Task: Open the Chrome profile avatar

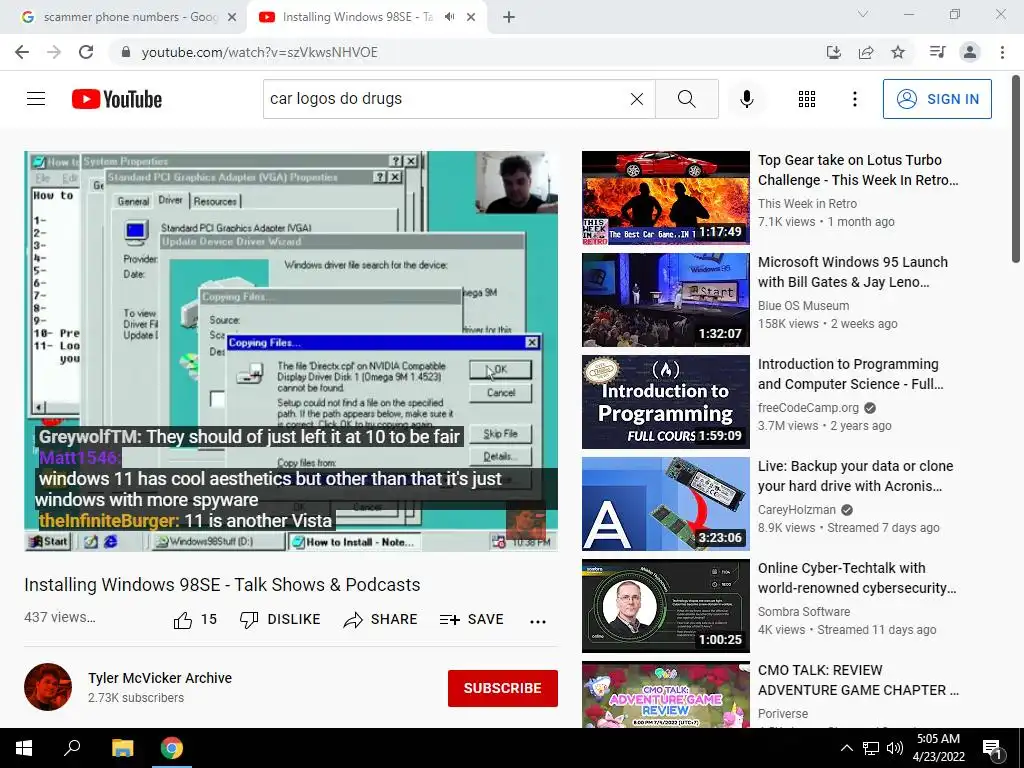Action: click(970, 52)
